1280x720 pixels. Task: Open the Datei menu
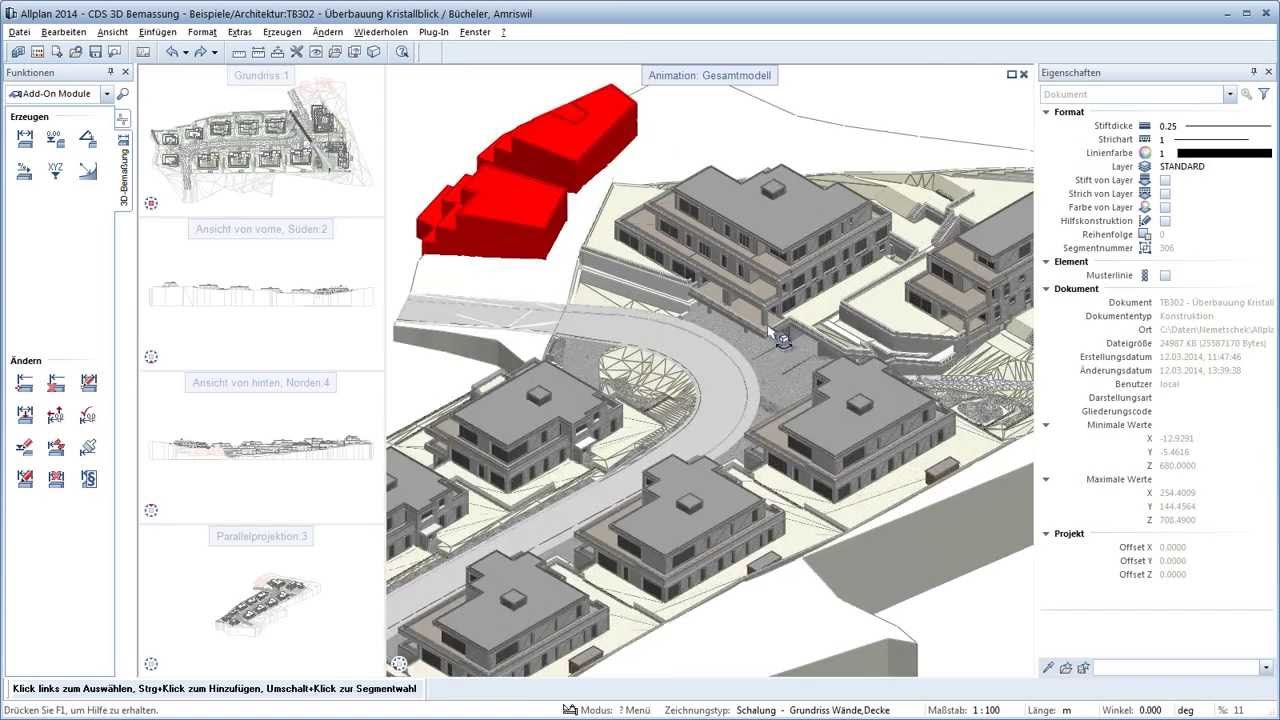[x=19, y=32]
